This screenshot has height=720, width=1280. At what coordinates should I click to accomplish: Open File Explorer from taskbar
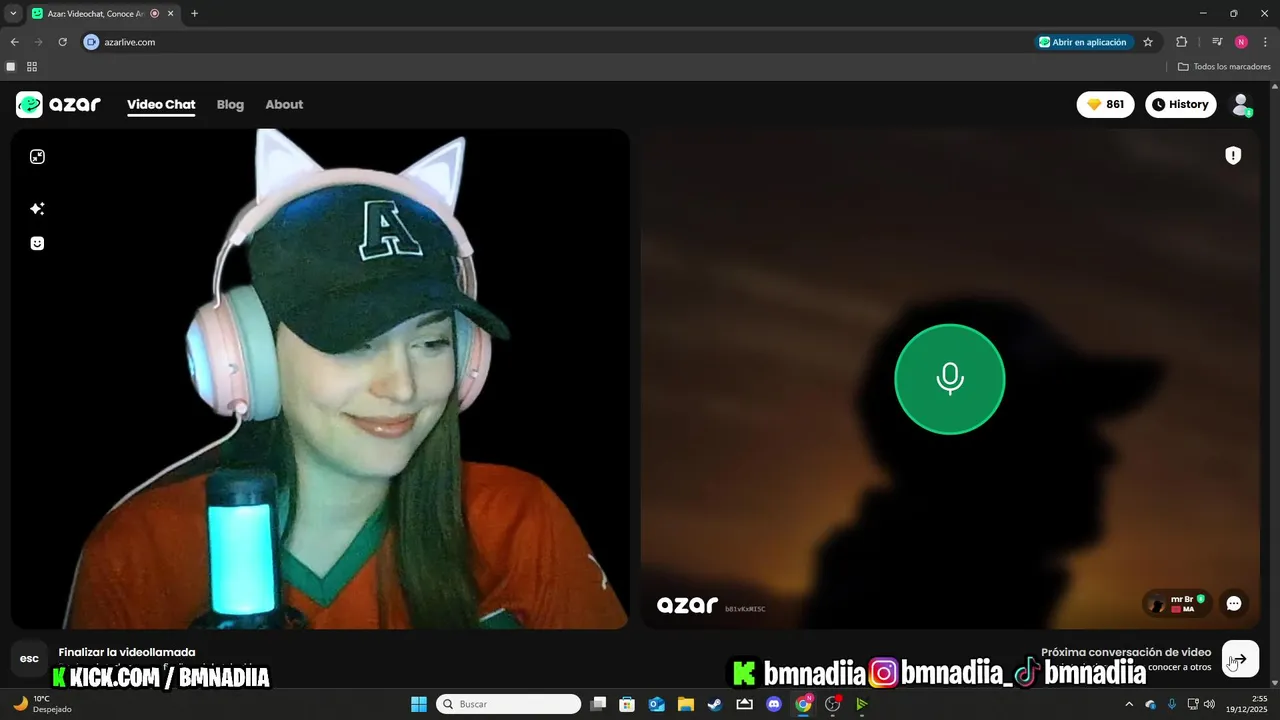click(686, 704)
